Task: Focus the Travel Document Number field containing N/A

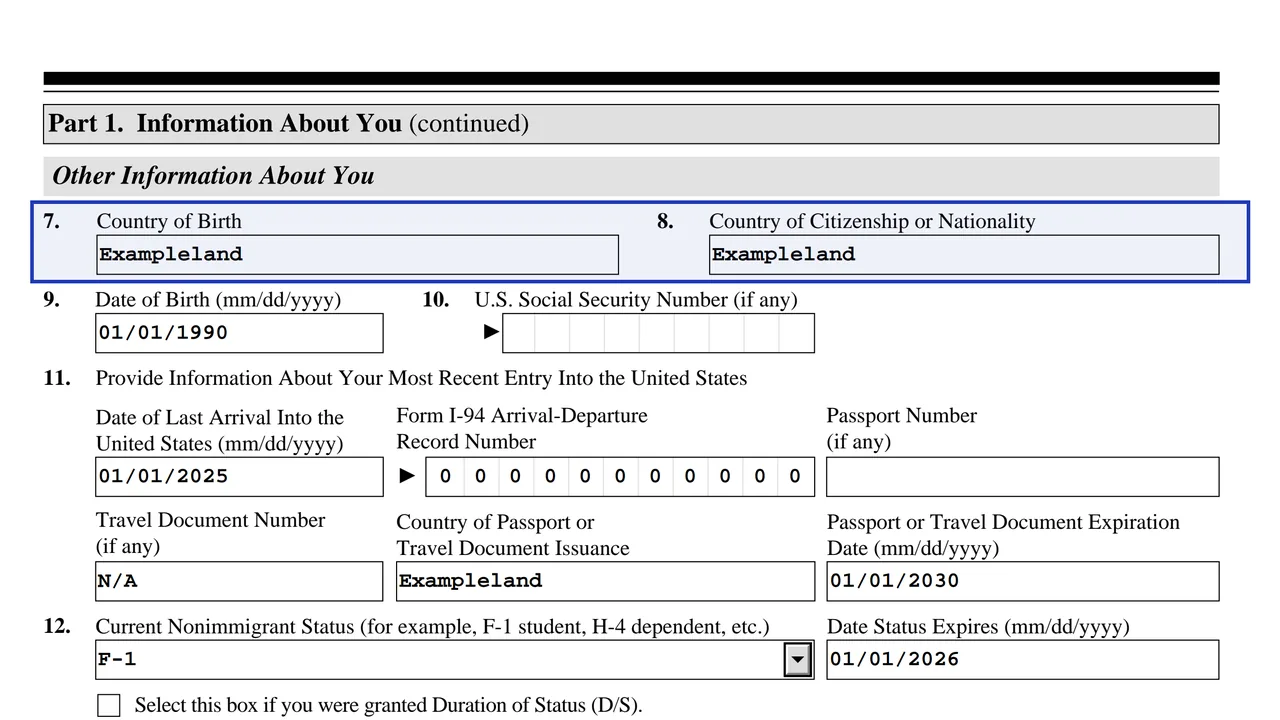Action: [x=239, y=581]
